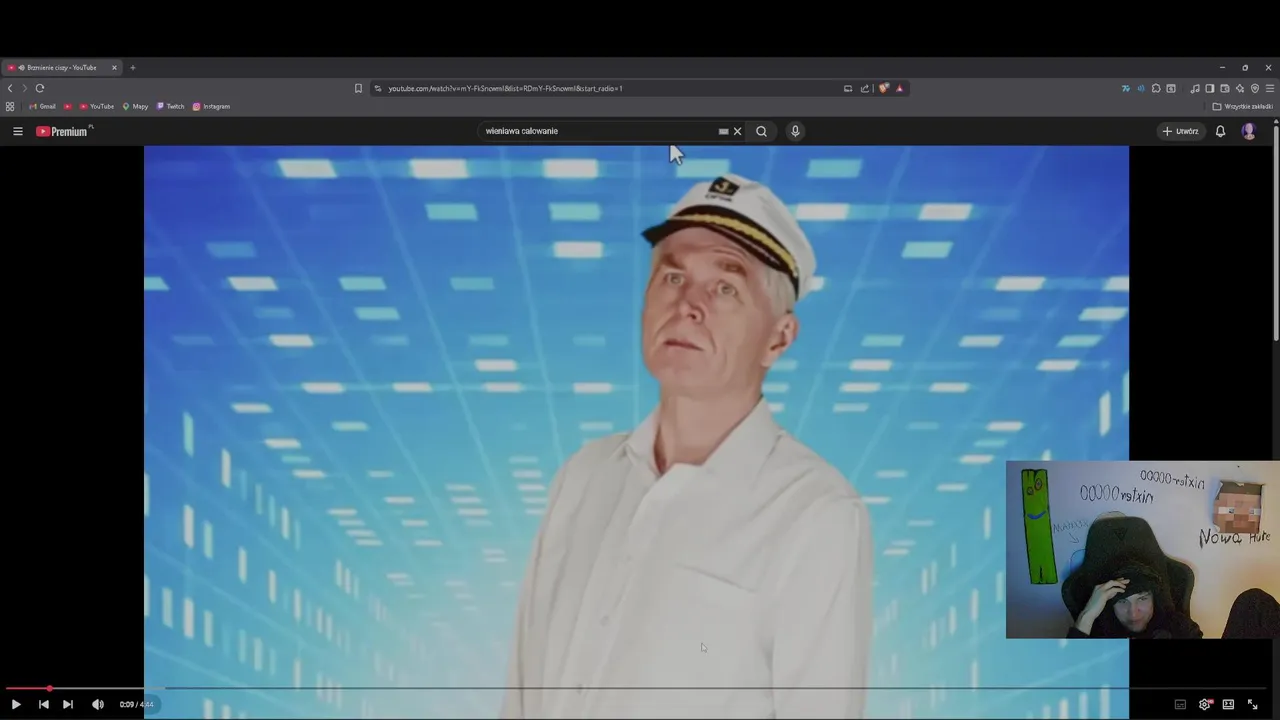1280x720 pixels.
Task: Enter fullscreen video mode
Action: (x=1252, y=704)
